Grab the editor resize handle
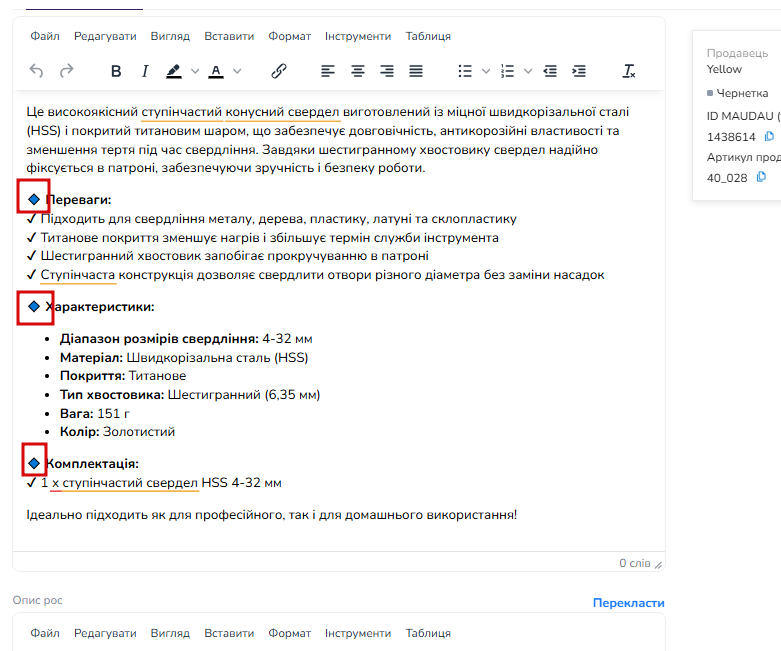Viewport: 781px width, 651px height. coord(658,565)
